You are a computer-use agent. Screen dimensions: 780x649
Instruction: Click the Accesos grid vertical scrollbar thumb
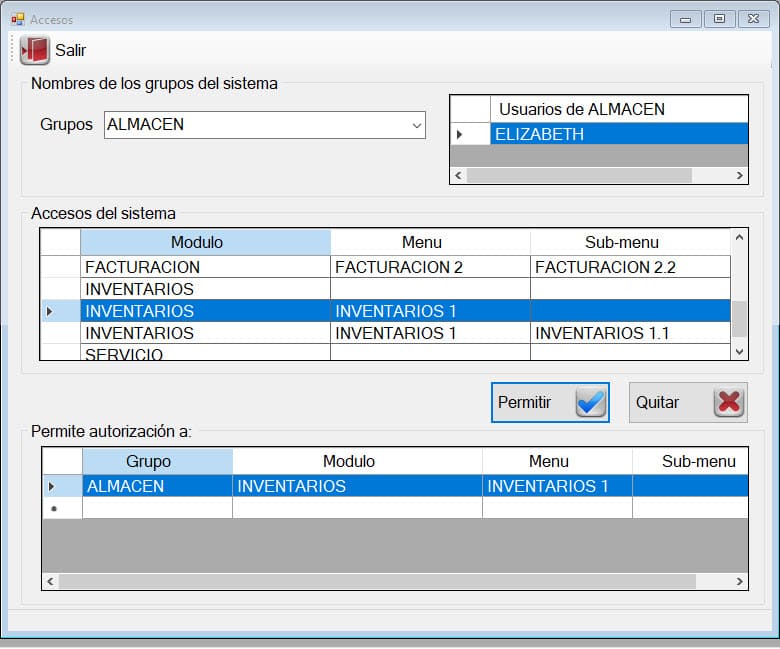(739, 319)
